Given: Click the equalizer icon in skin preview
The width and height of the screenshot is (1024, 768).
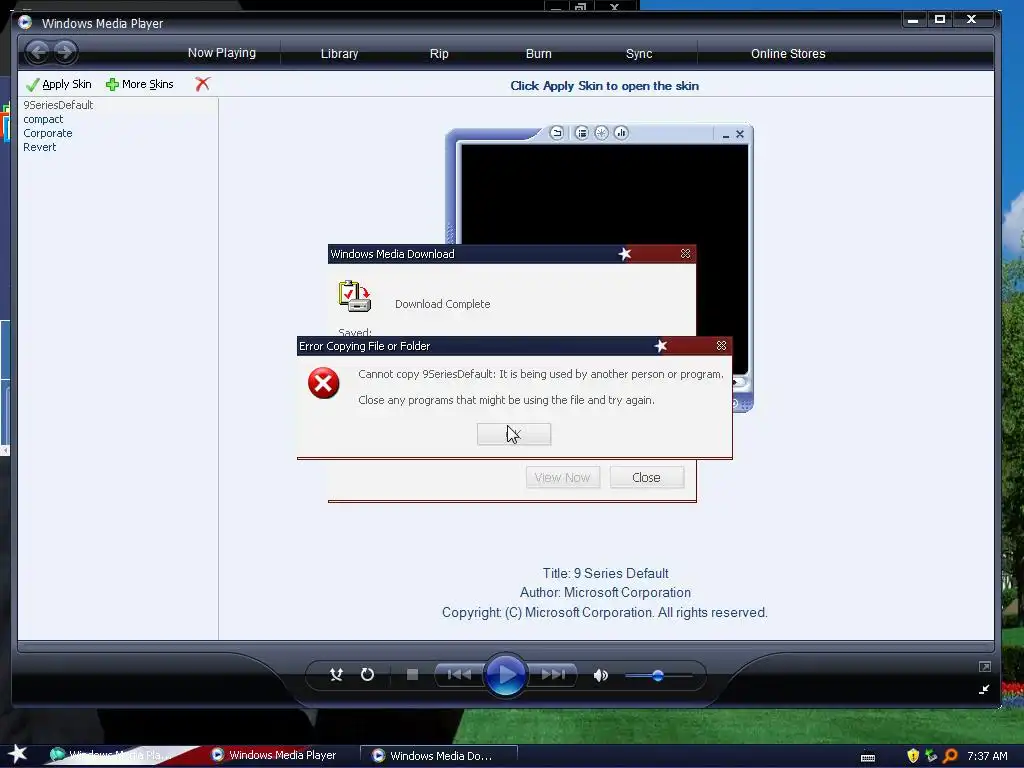Looking at the screenshot, I should pos(620,133).
